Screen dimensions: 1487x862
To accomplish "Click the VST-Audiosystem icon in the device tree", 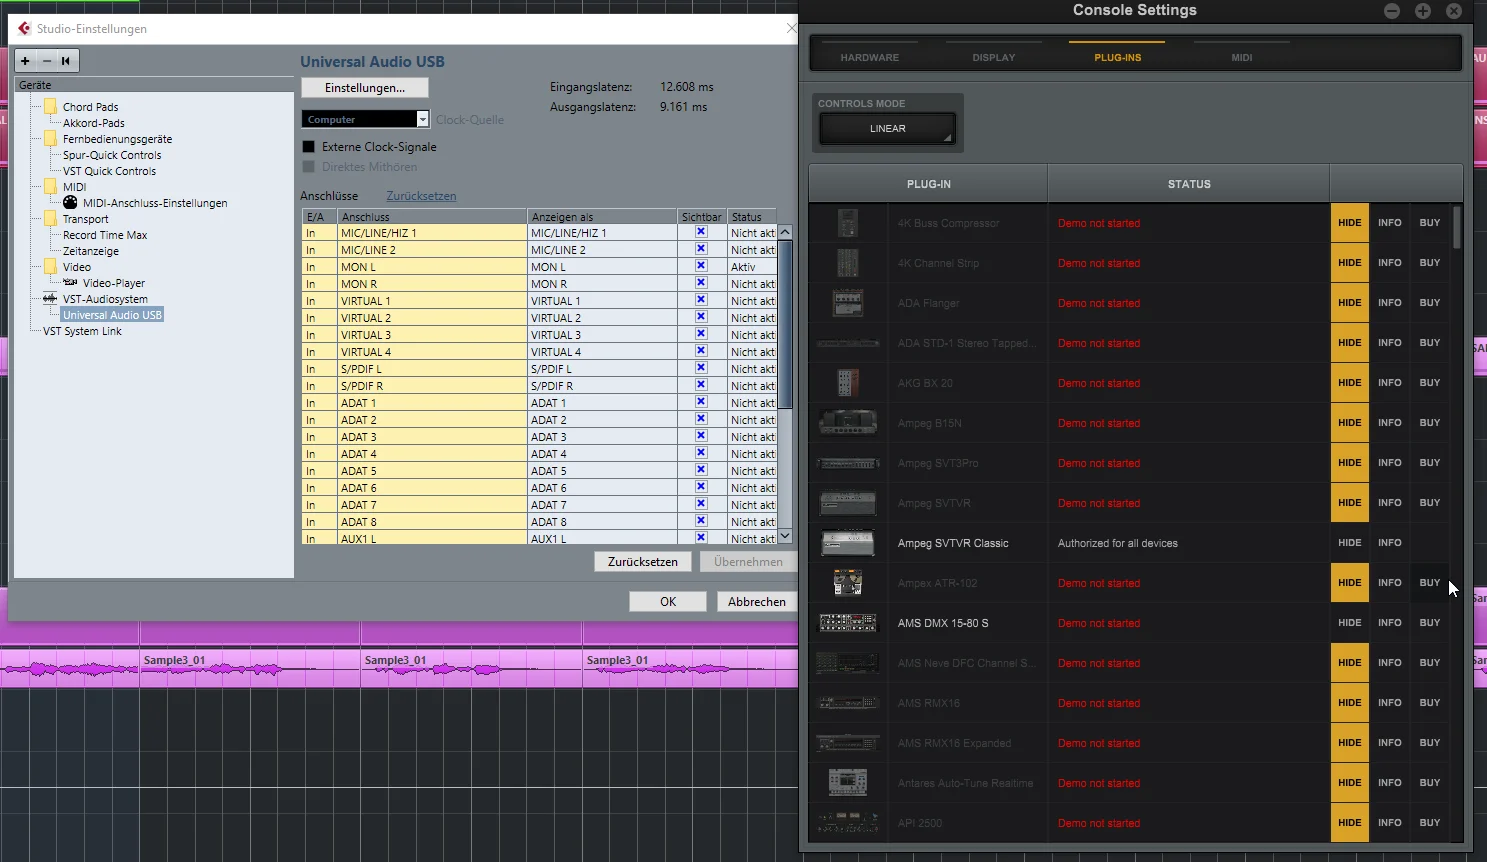I will click(x=50, y=298).
